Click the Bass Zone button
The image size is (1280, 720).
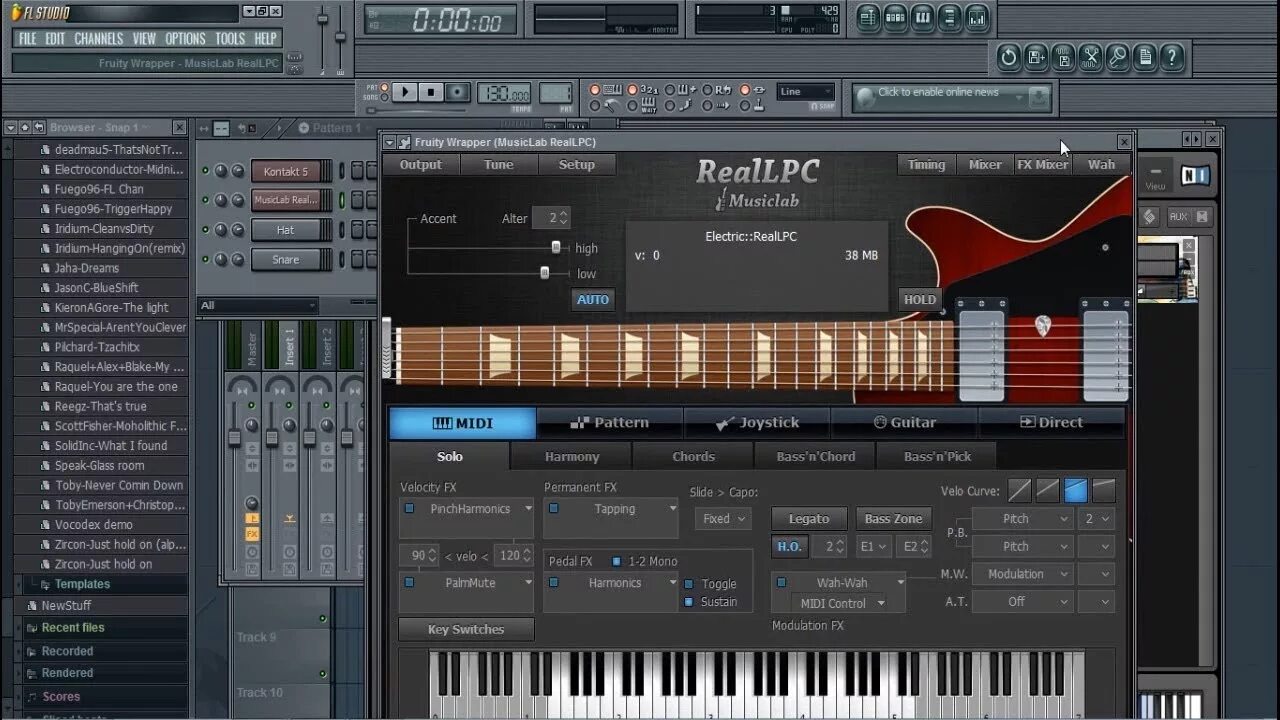pos(893,519)
